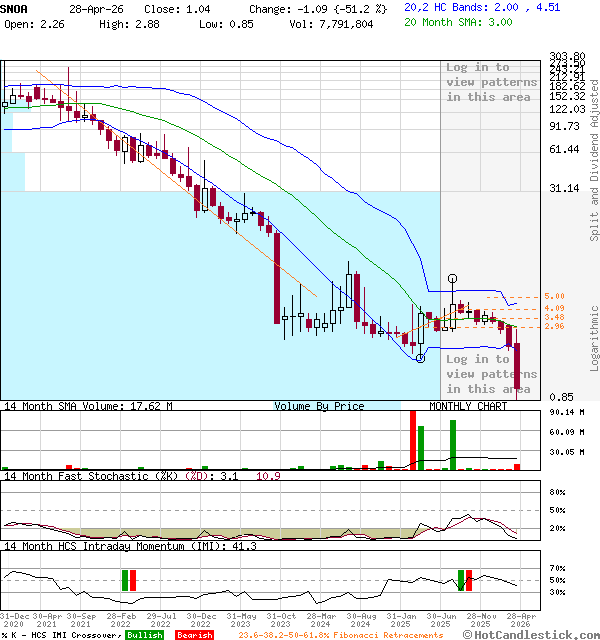Viewport: 600px width, 640px height.
Task: Open the lower 'Log in to view patterns' message
Action: pyautogui.click(x=491, y=373)
